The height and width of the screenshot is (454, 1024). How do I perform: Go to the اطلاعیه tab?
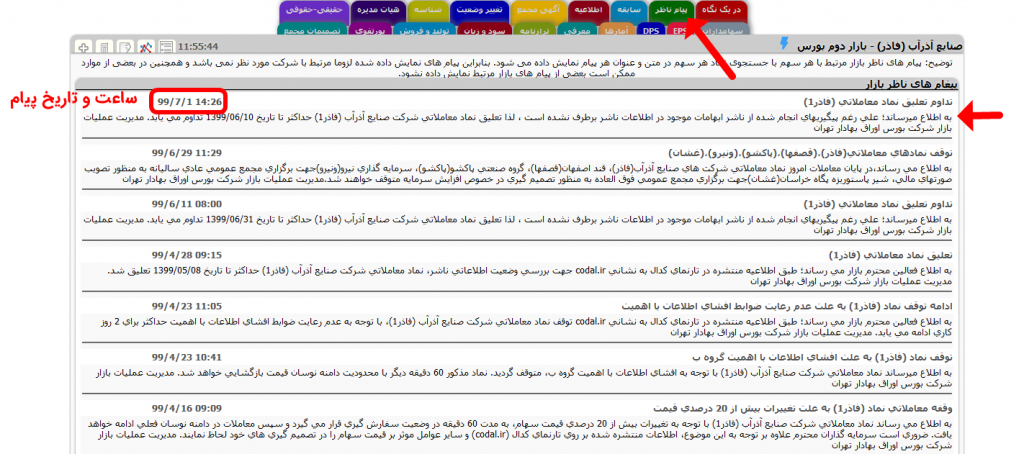(588, 11)
